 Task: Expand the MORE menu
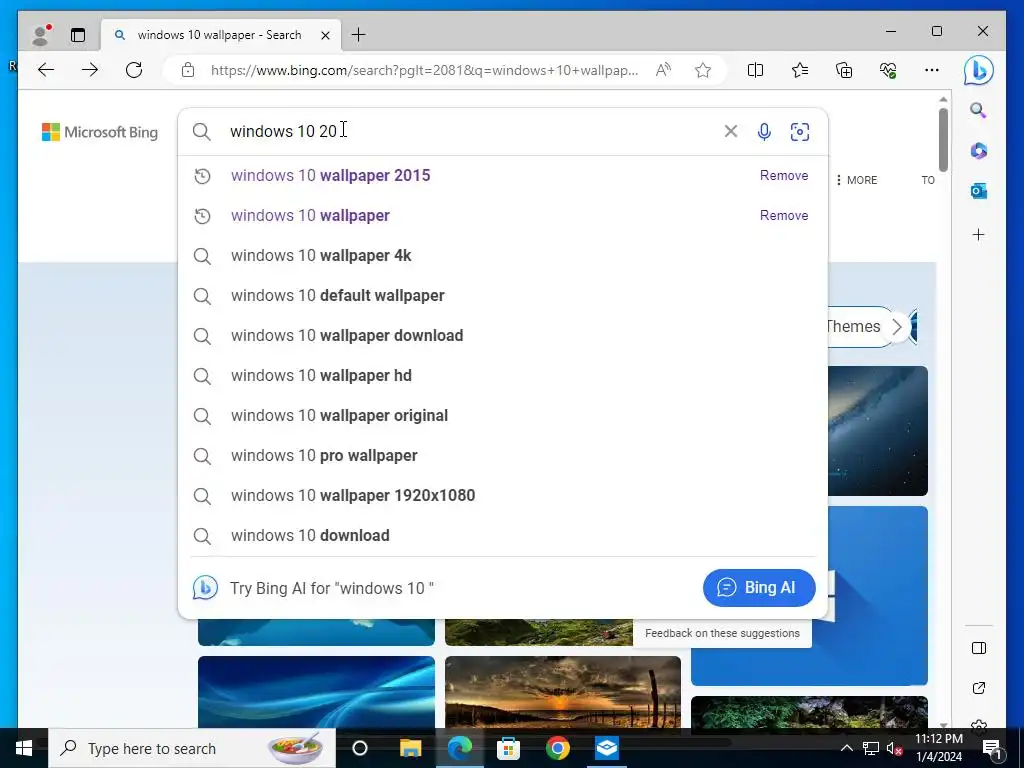[857, 180]
